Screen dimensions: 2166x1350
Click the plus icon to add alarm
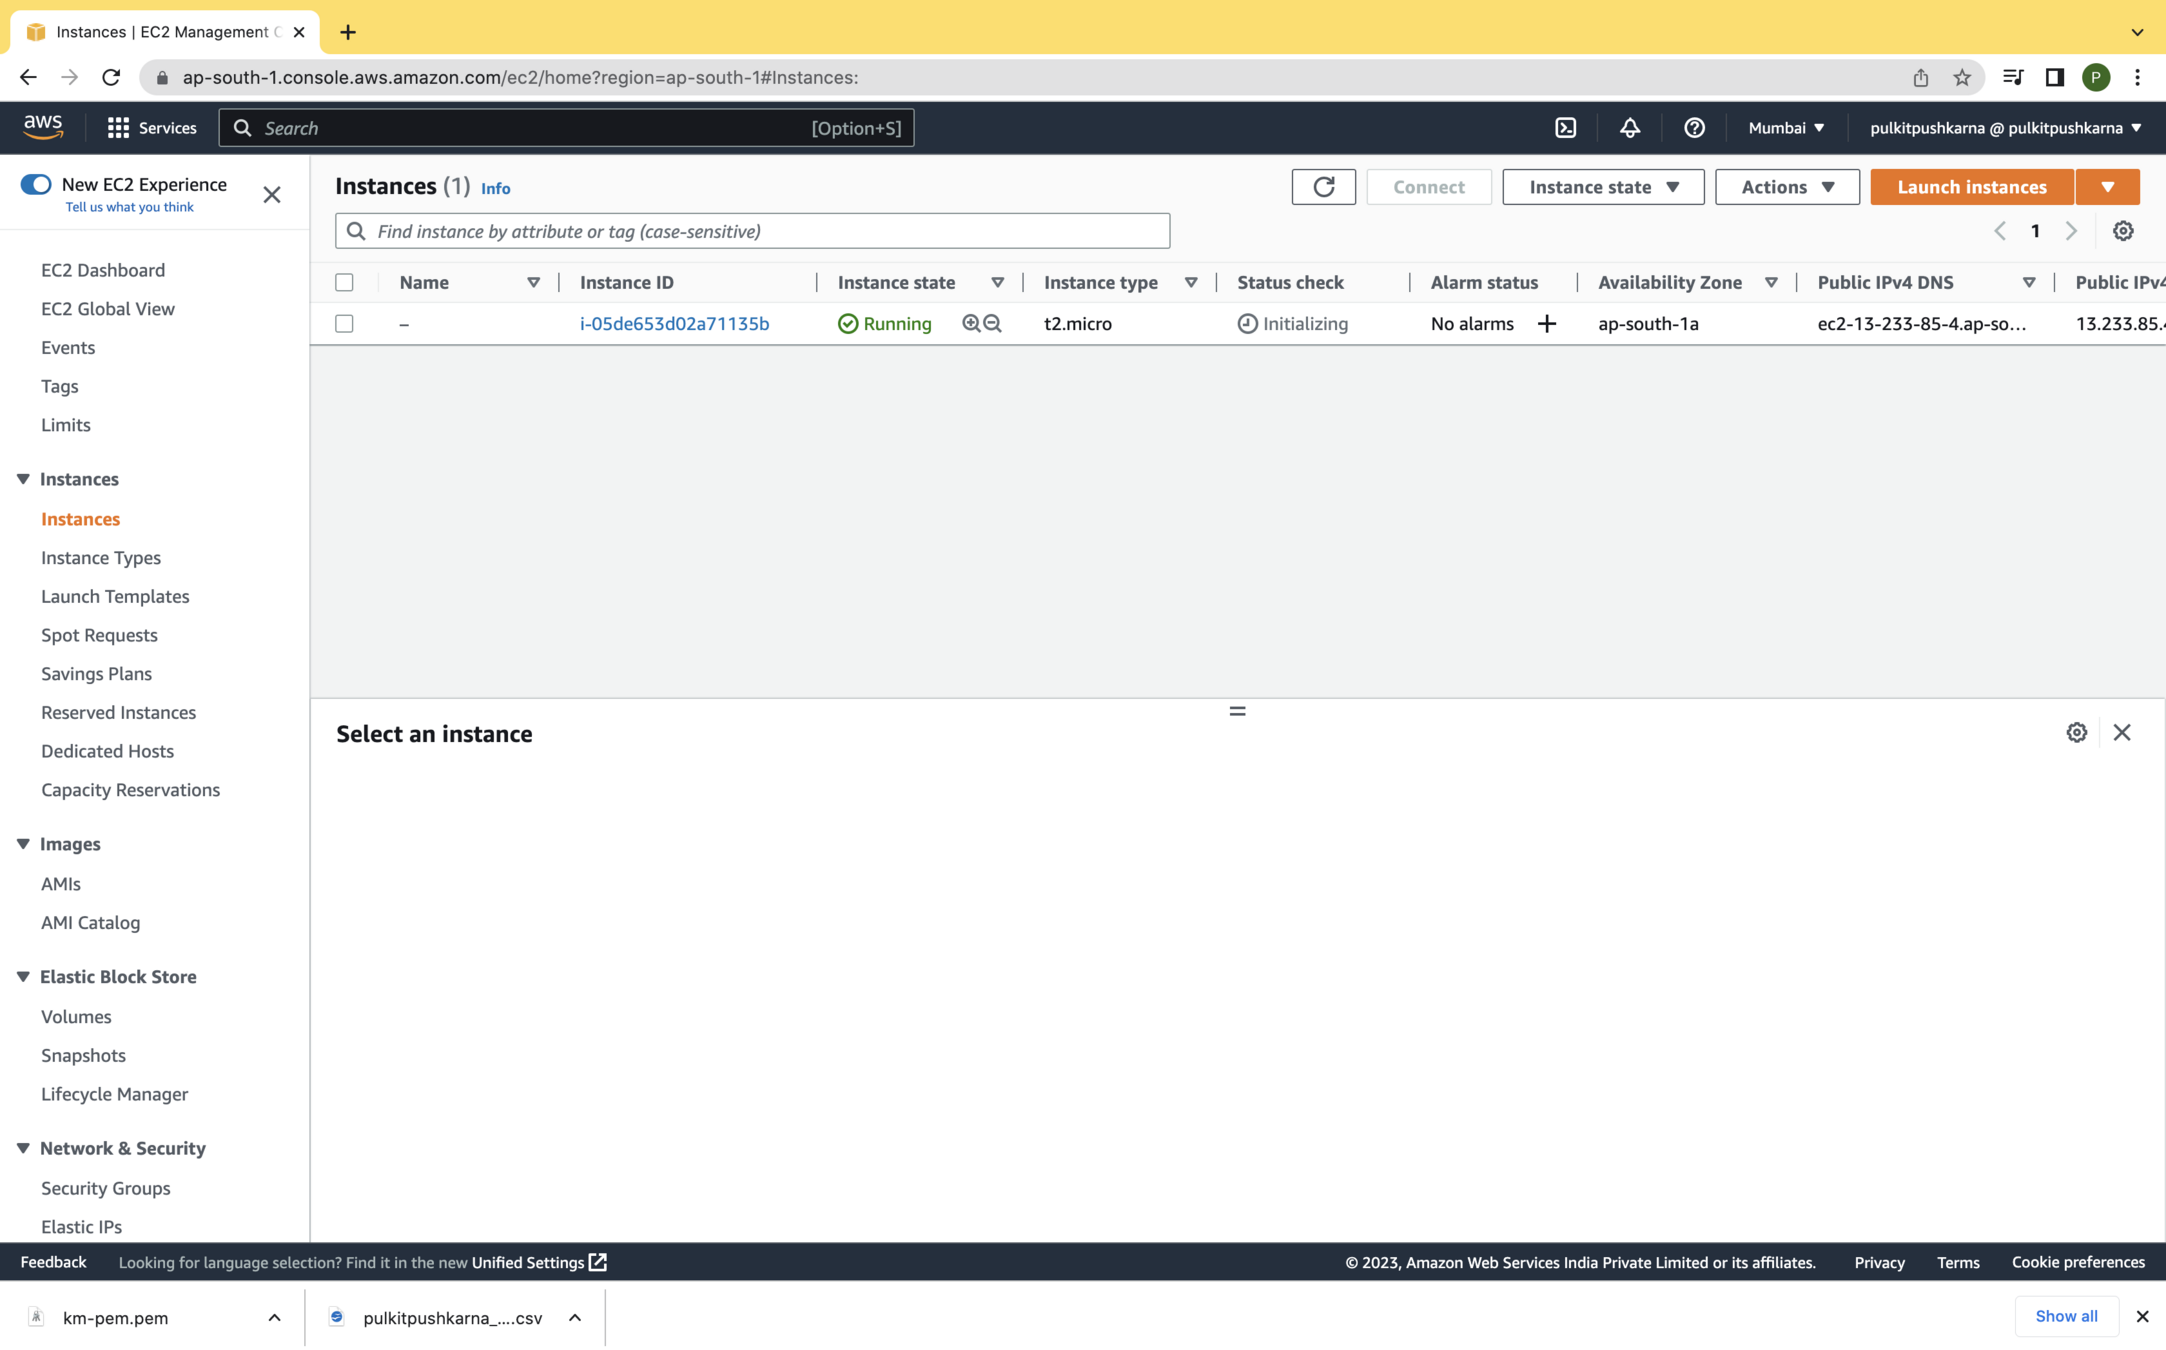(x=1546, y=324)
